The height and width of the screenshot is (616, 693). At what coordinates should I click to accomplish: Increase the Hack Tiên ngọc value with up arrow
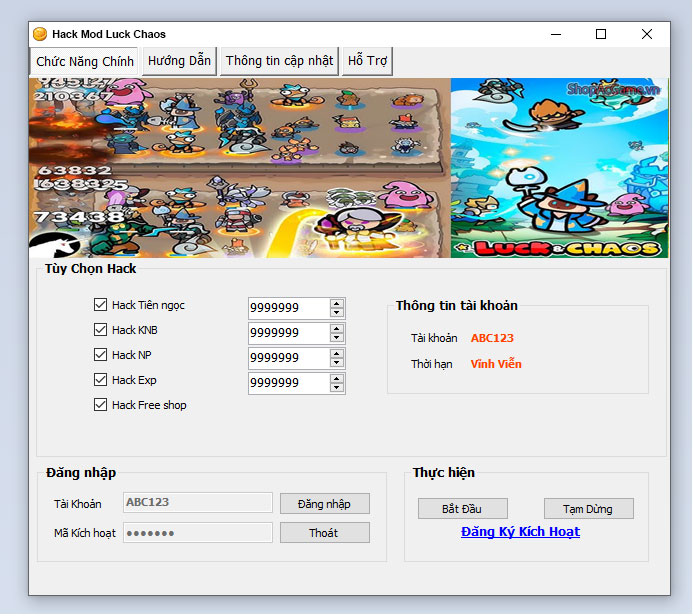pyautogui.click(x=337, y=304)
